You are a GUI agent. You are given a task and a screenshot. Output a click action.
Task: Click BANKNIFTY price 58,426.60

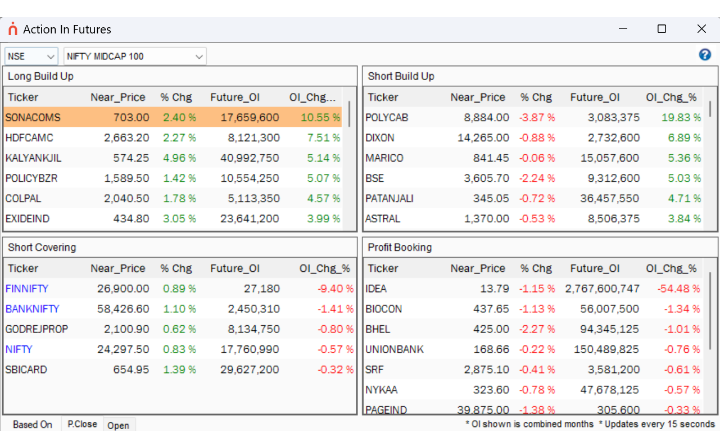point(123,309)
